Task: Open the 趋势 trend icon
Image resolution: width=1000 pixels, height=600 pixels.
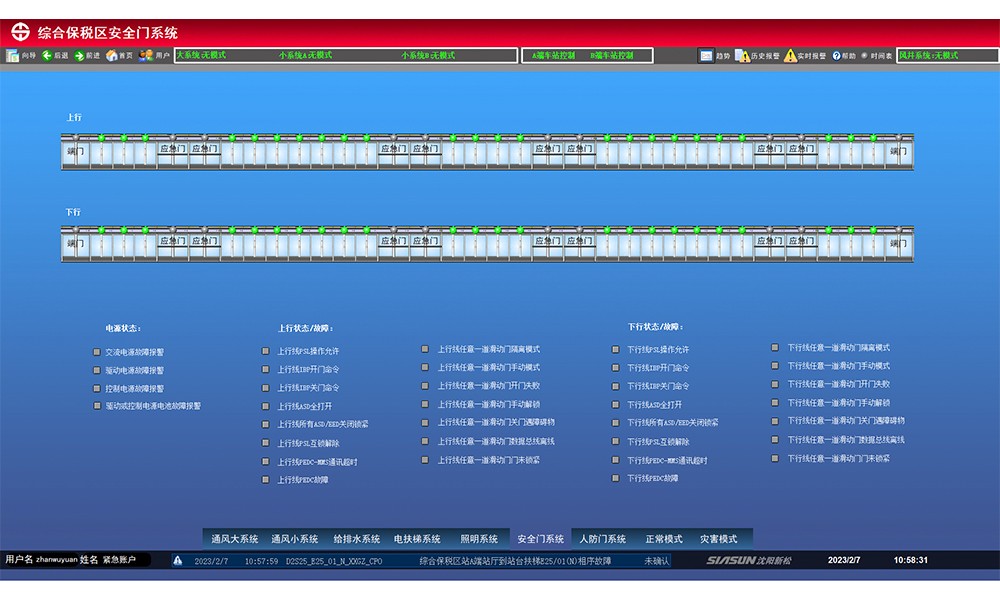Action: tap(707, 56)
